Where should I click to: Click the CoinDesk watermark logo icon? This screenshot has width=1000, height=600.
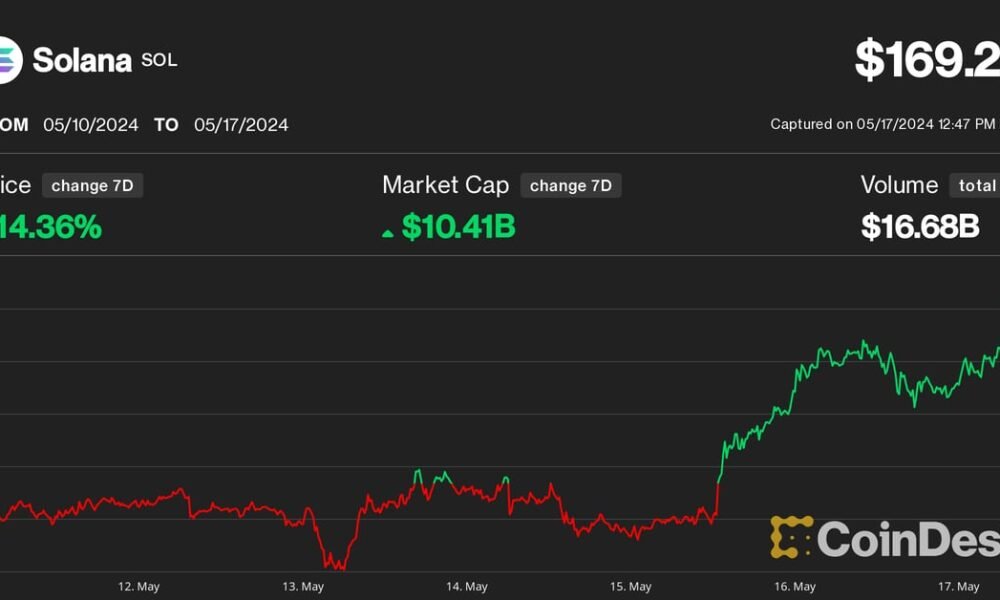click(790, 537)
